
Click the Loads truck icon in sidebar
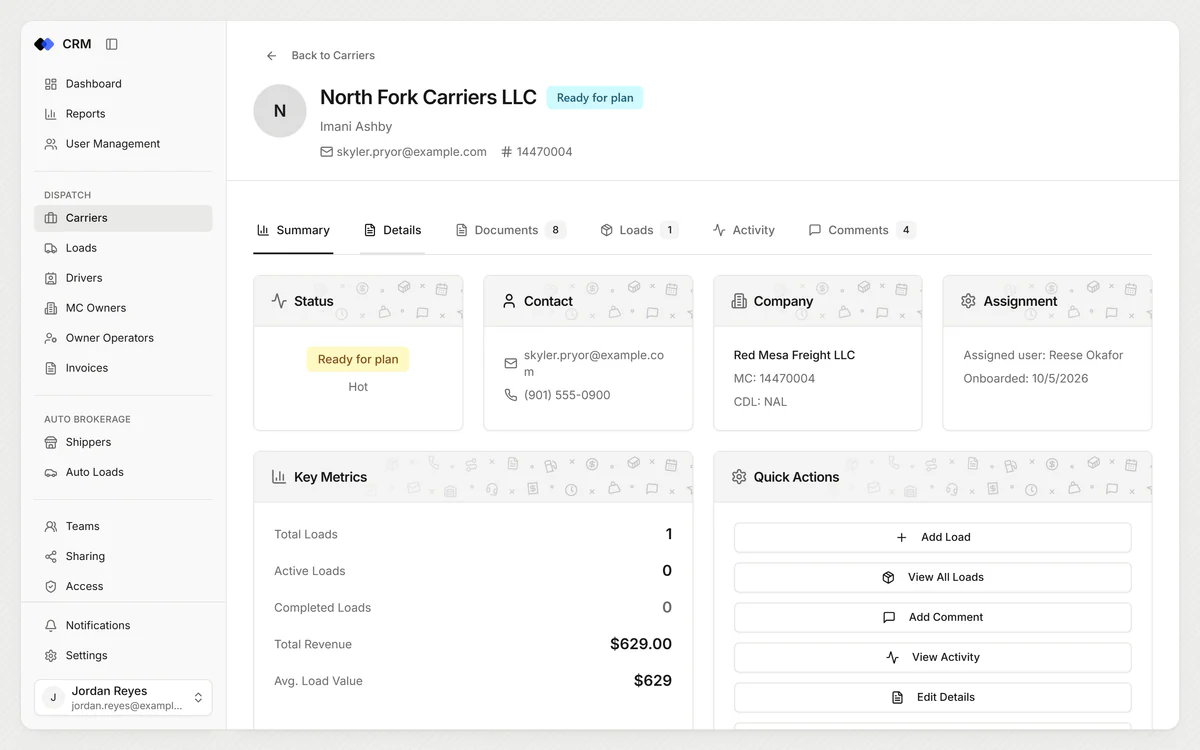coord(51,248)
